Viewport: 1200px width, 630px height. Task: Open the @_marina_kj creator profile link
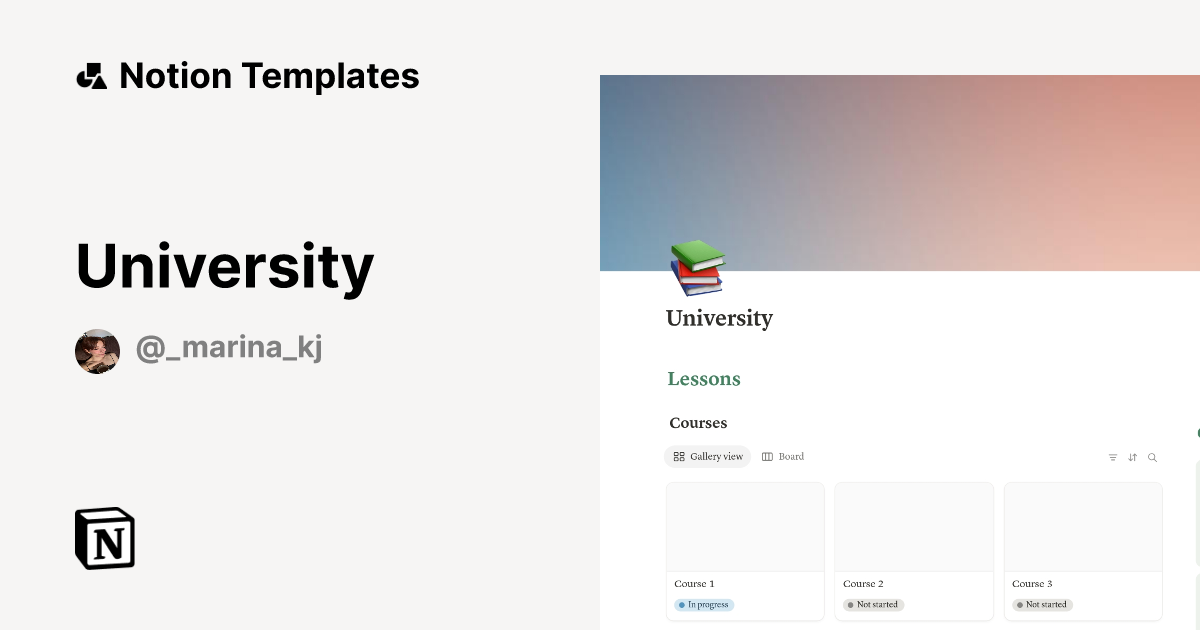click(x=228, y=347)
